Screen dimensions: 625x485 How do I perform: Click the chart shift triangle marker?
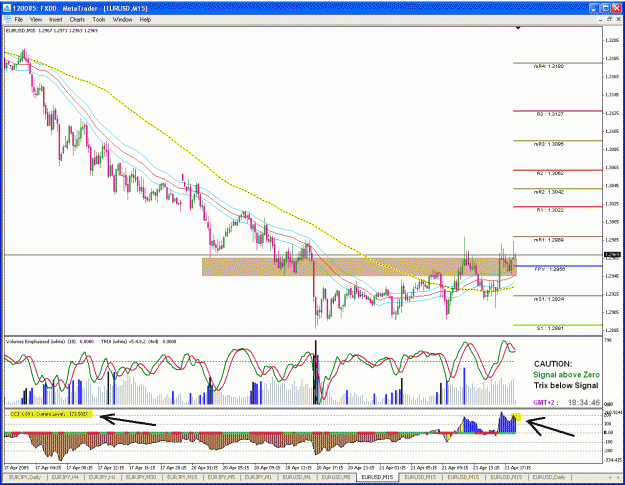(x=518, y=28)
